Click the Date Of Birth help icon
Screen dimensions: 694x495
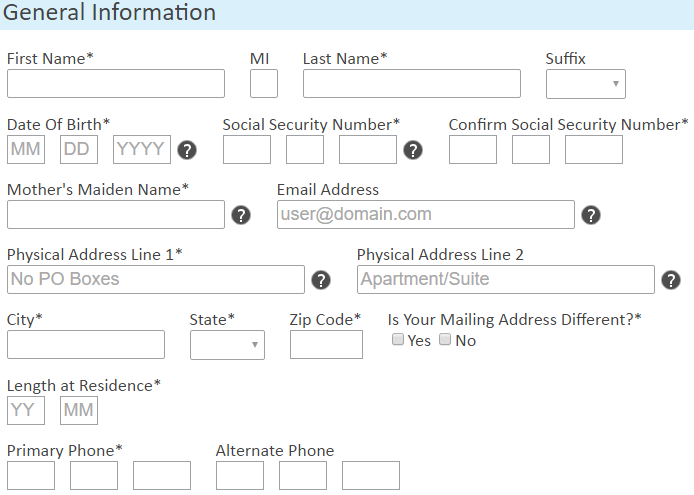pyautogui.click(x=187, y=150)
